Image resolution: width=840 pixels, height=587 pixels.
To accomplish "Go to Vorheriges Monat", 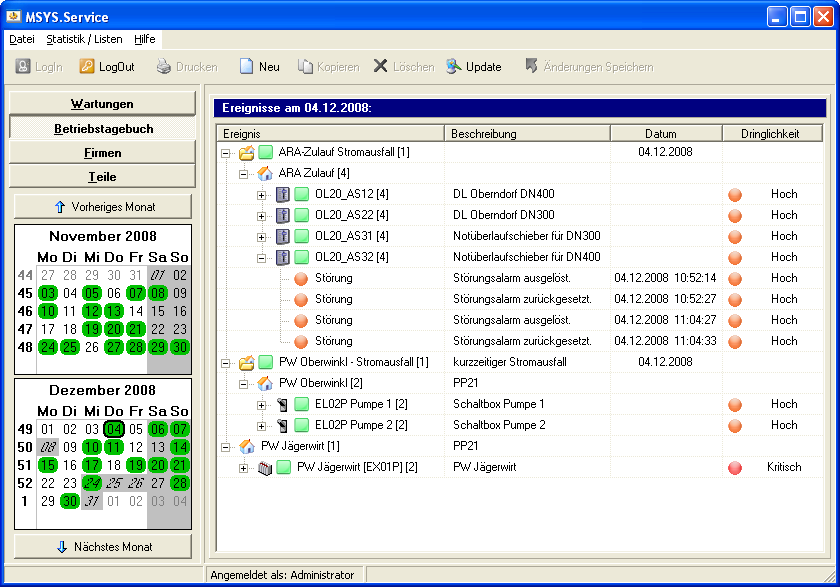I will click(103, 207).
